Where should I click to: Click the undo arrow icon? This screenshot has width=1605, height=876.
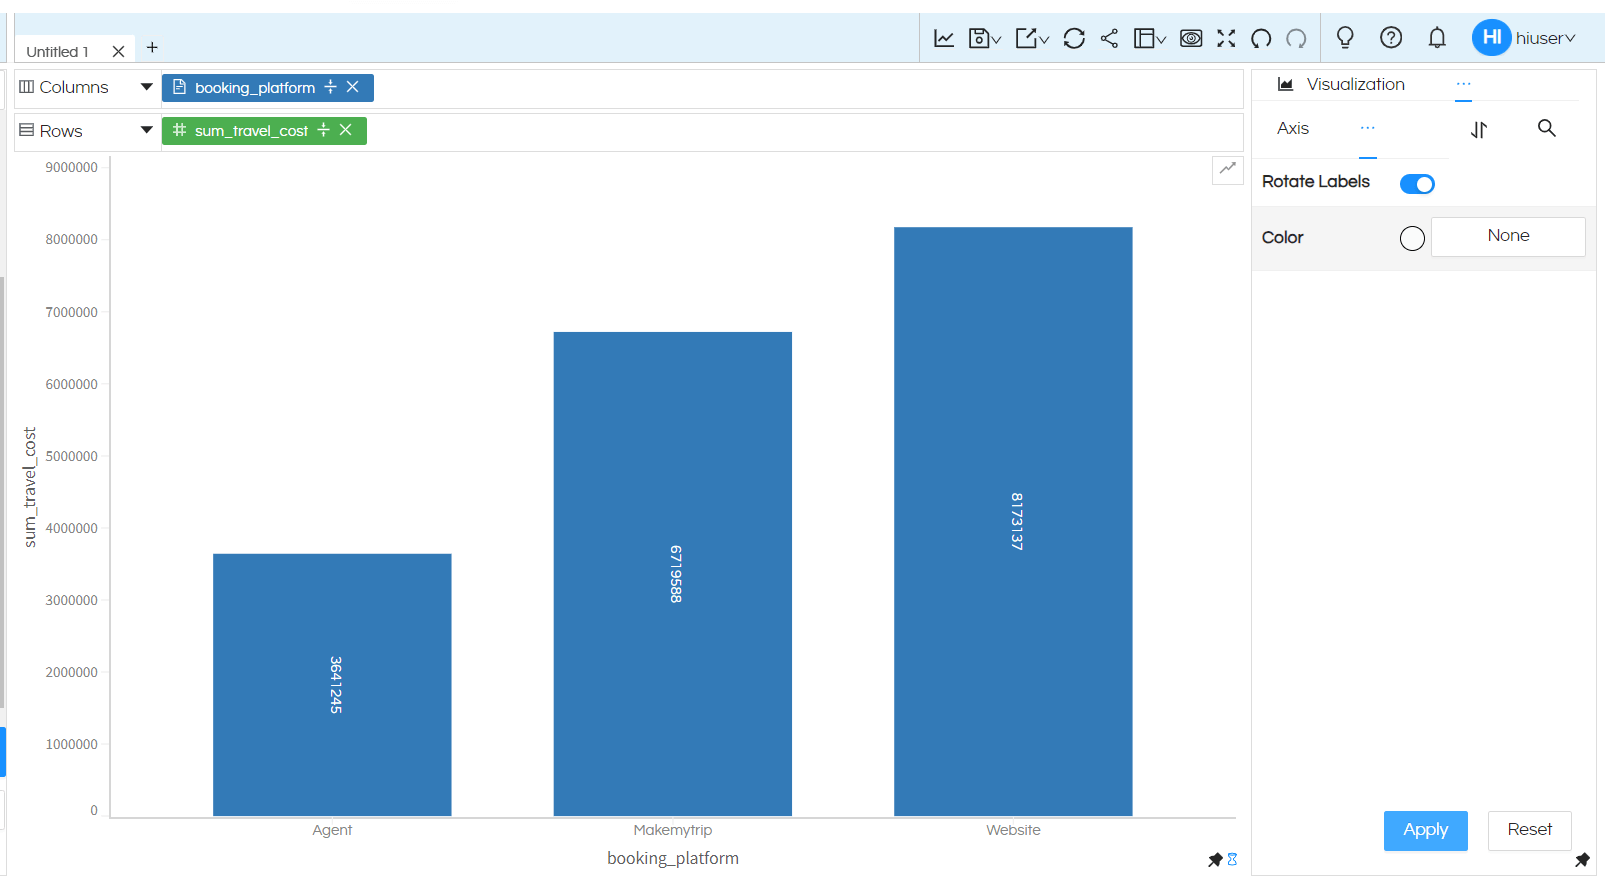(x=1261, y=38)
